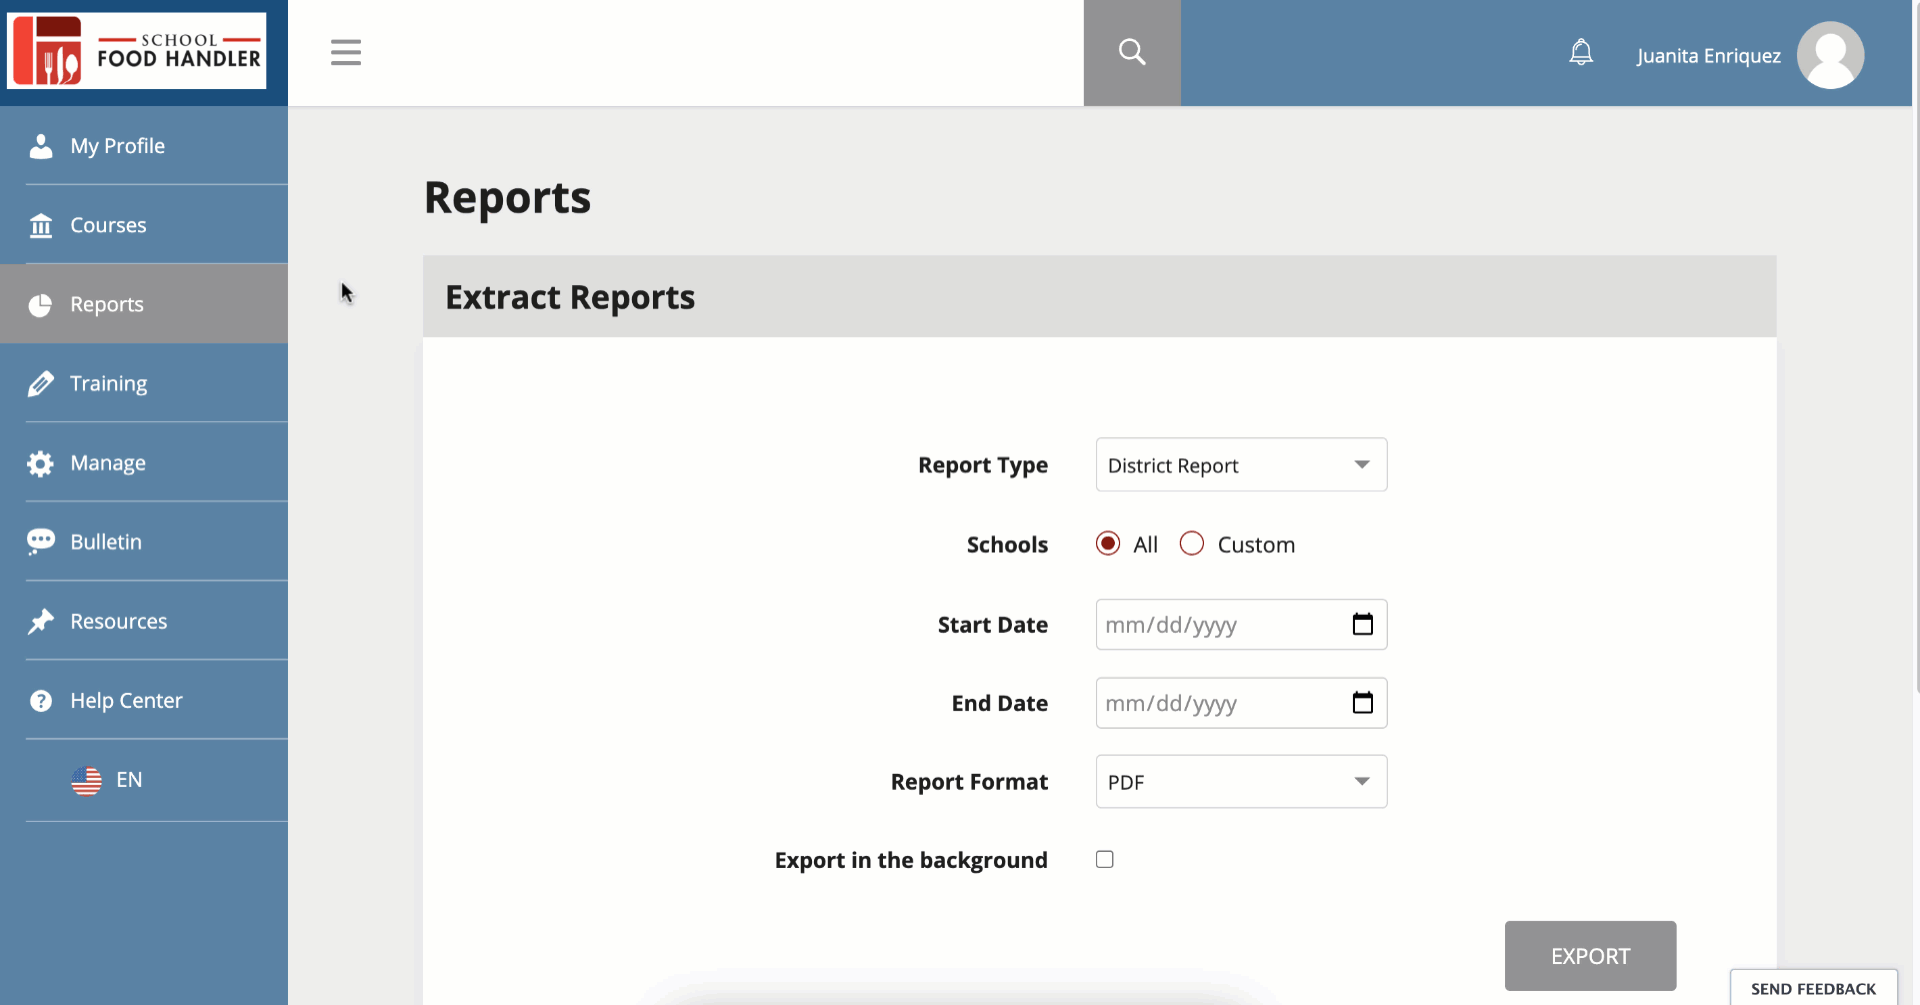Open the End Date calendar picker icon

pyautogui.click(x=1362, y=703)
